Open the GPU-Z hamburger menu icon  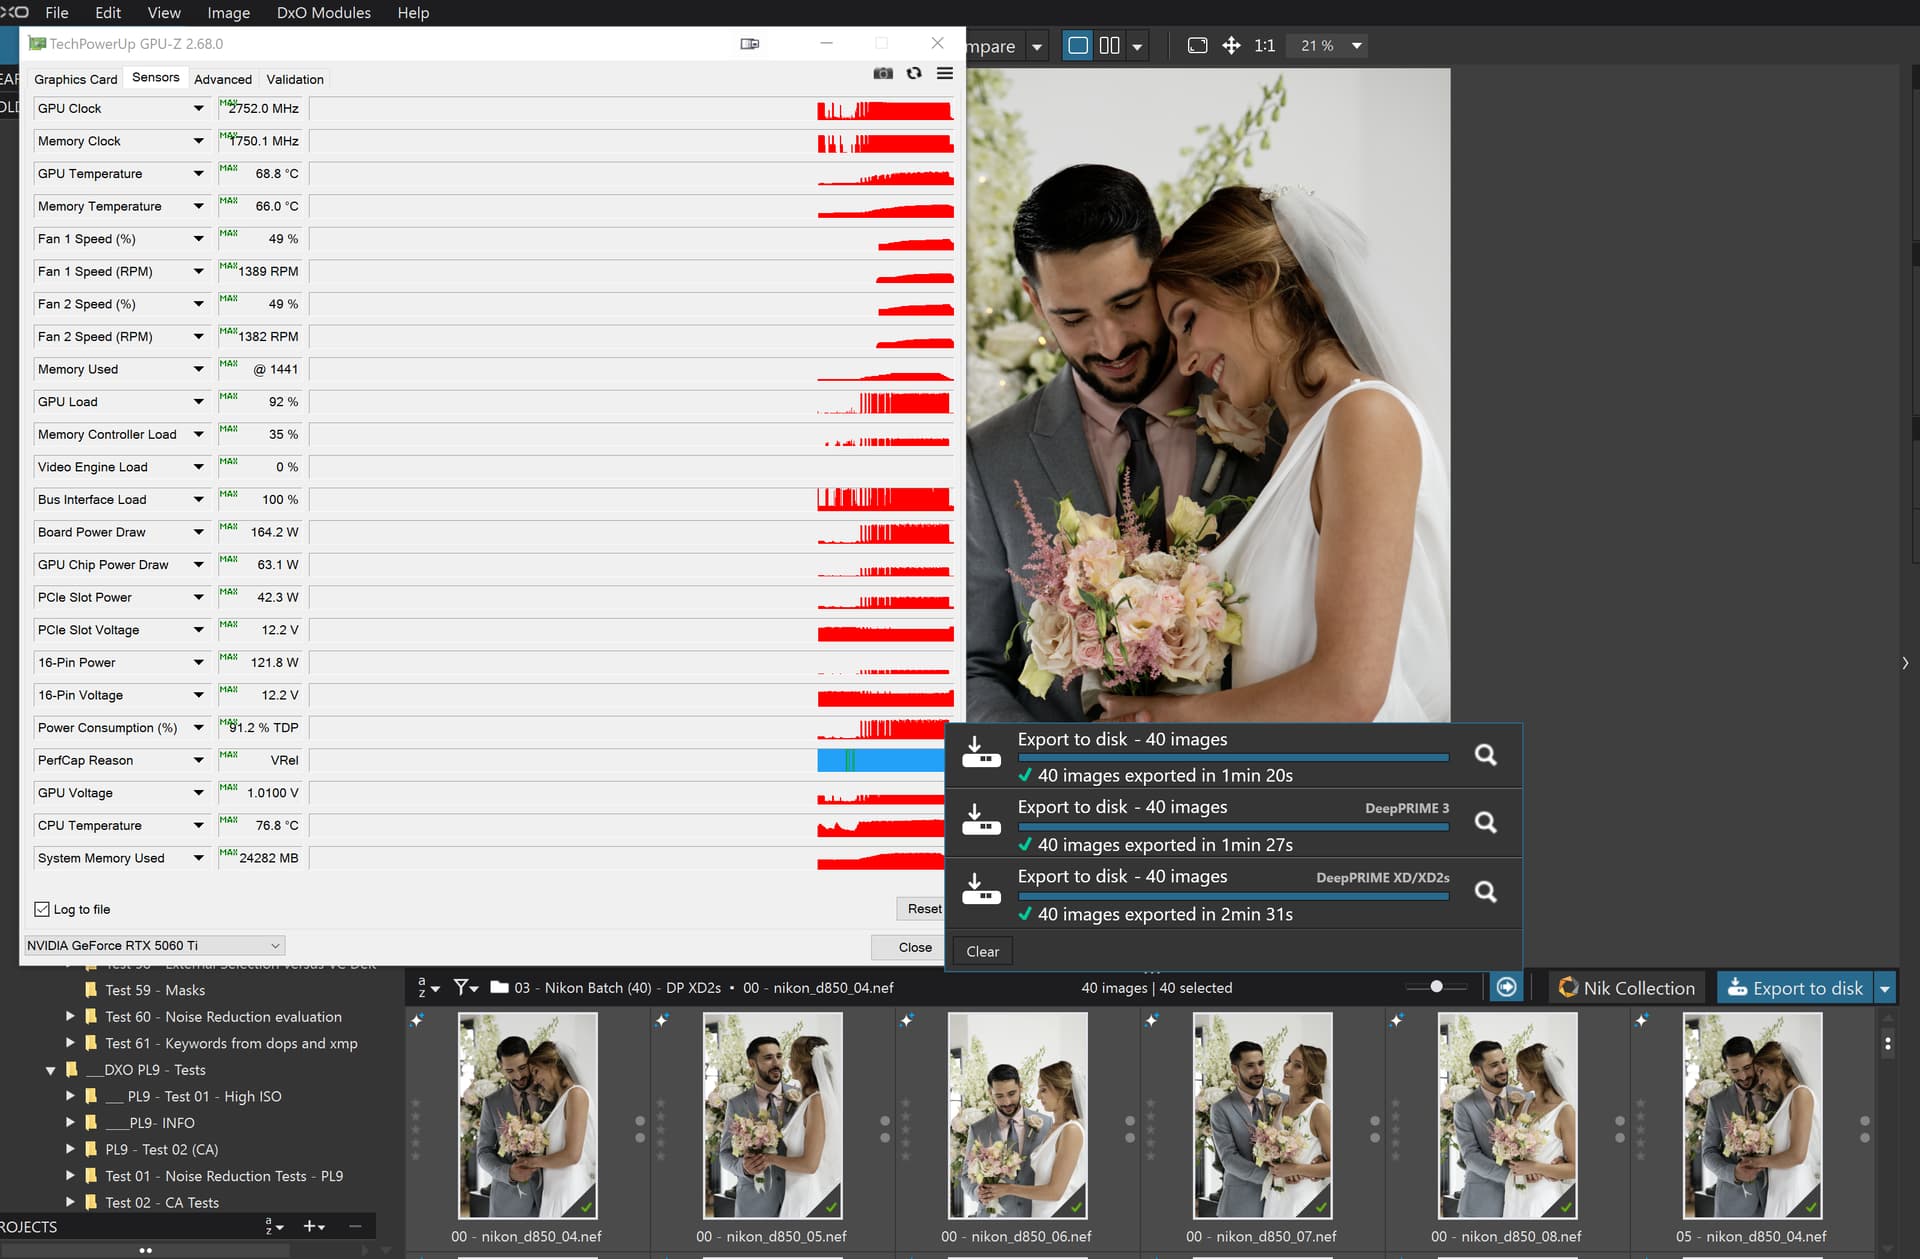pyautogui.click(x=944, y=73)
